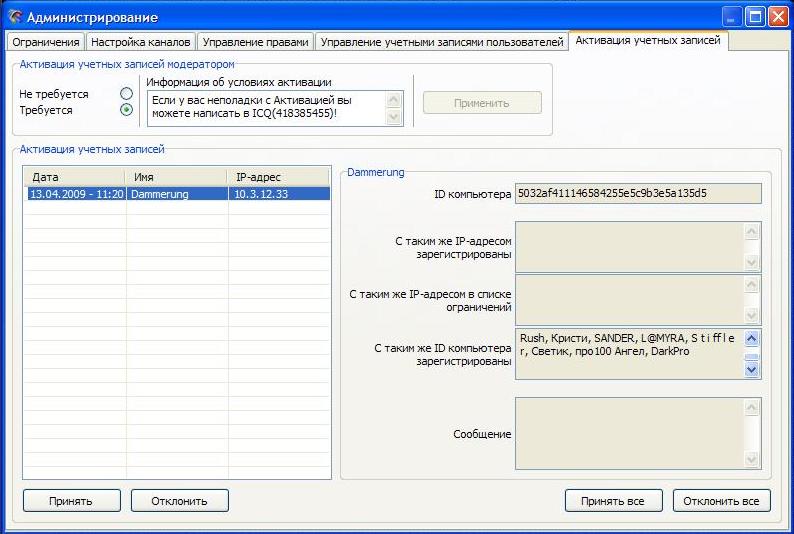This screenshot has width=794, height=534.
Task: Select the 'Не требуется' radio button
Action: pyautogui.click(x=126, y=94)
